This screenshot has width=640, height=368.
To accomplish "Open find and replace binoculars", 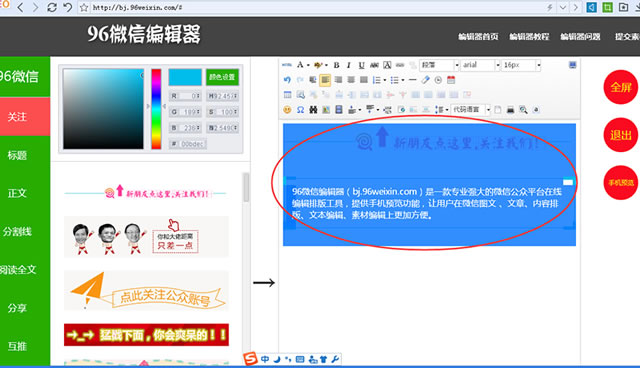I will [x=313, y=110].
